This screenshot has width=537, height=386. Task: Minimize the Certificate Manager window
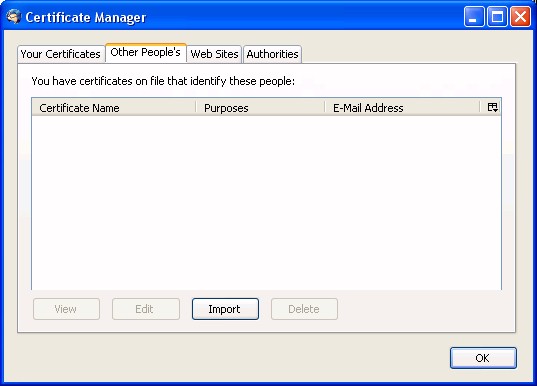point(474,16)
